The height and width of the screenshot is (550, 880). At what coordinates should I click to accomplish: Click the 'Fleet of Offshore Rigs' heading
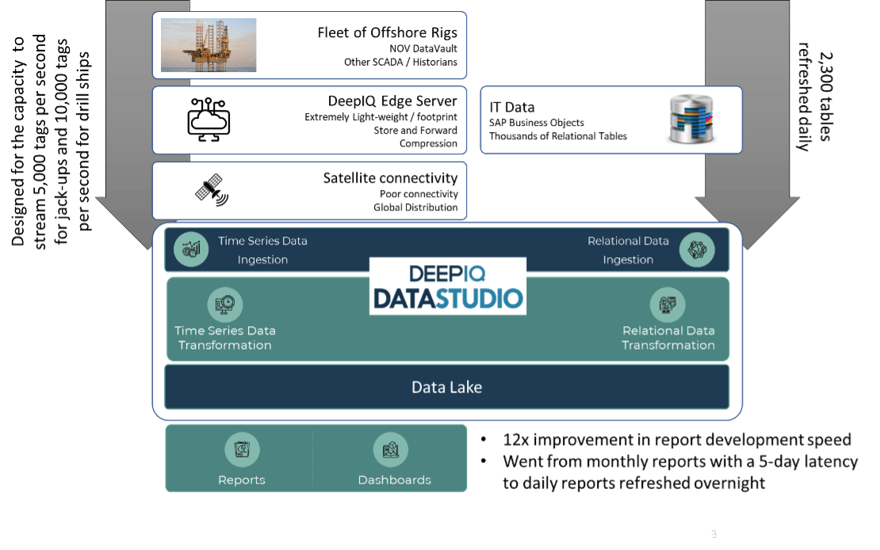coord(387,33)
